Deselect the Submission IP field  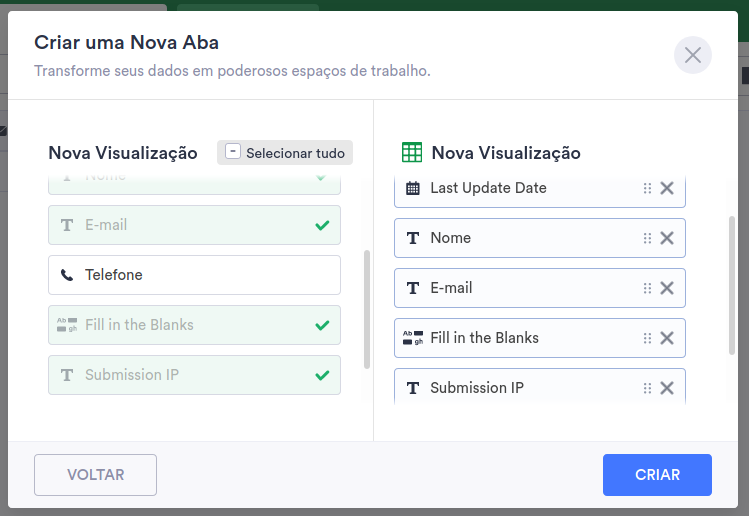[x=194, y=375]
